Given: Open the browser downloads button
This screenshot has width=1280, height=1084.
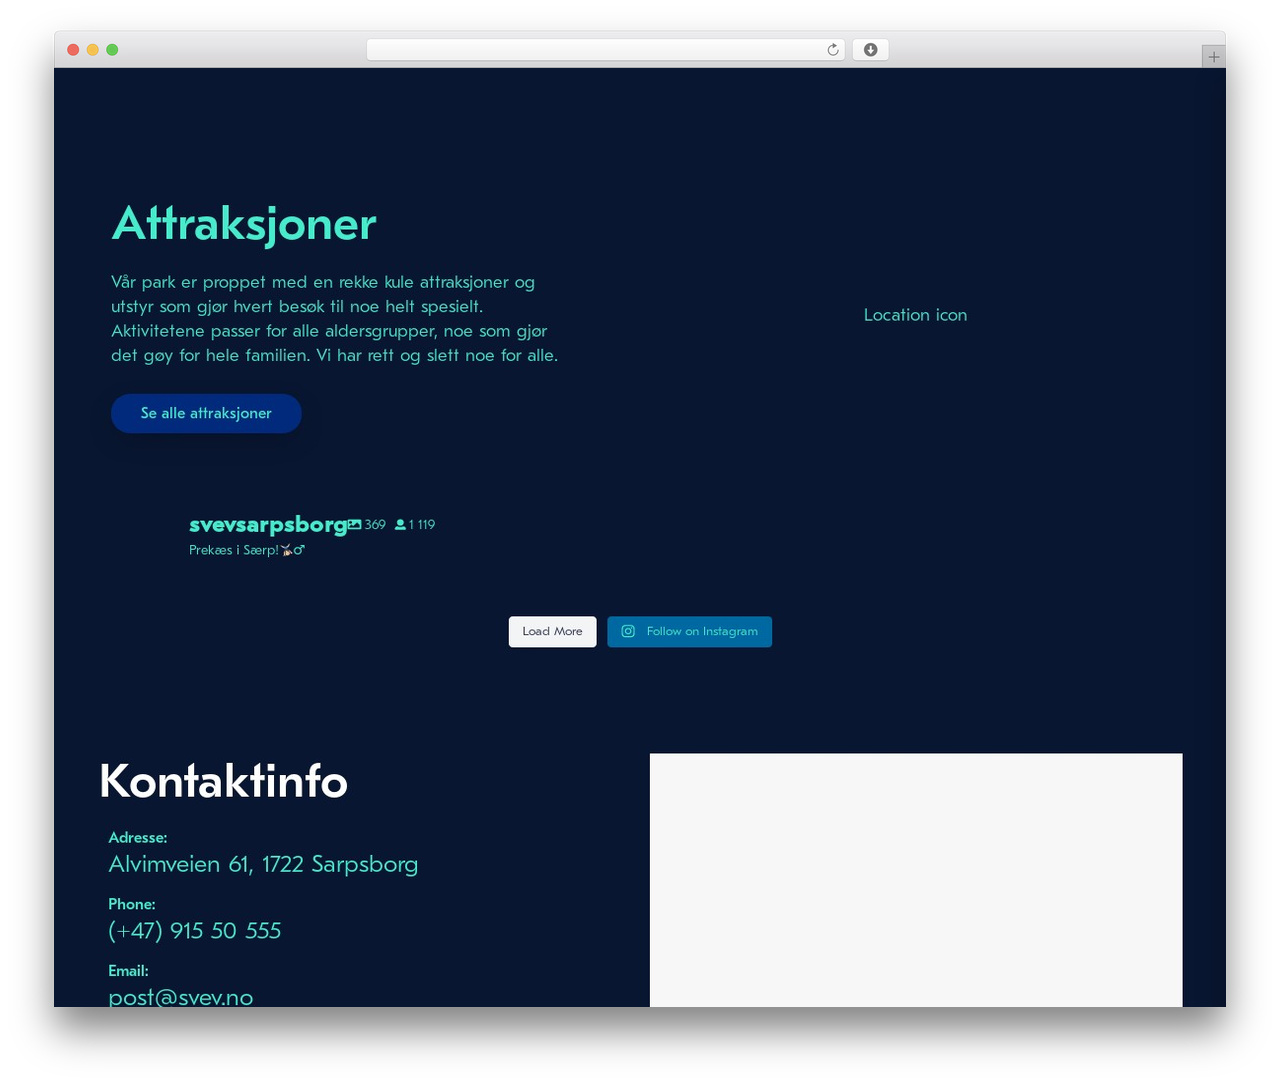Looking at the screenshot, I should coord(870,50).
